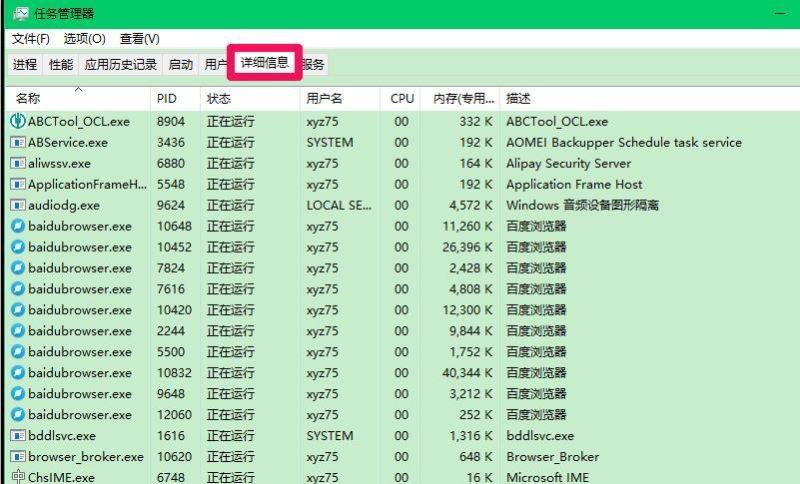The width and height of the screenshot is (800, 484).
Task: Click the ChsIME.exe input method icon
Action: click(18, 477)
